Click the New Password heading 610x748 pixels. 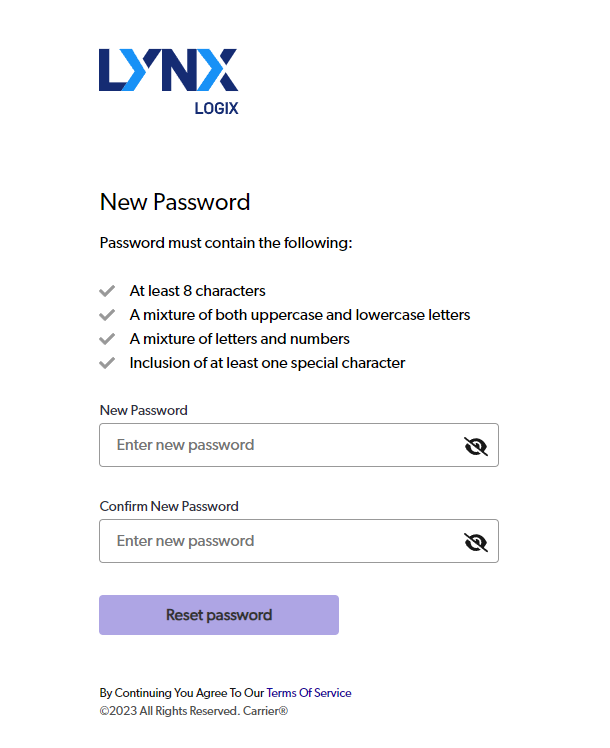175,202
